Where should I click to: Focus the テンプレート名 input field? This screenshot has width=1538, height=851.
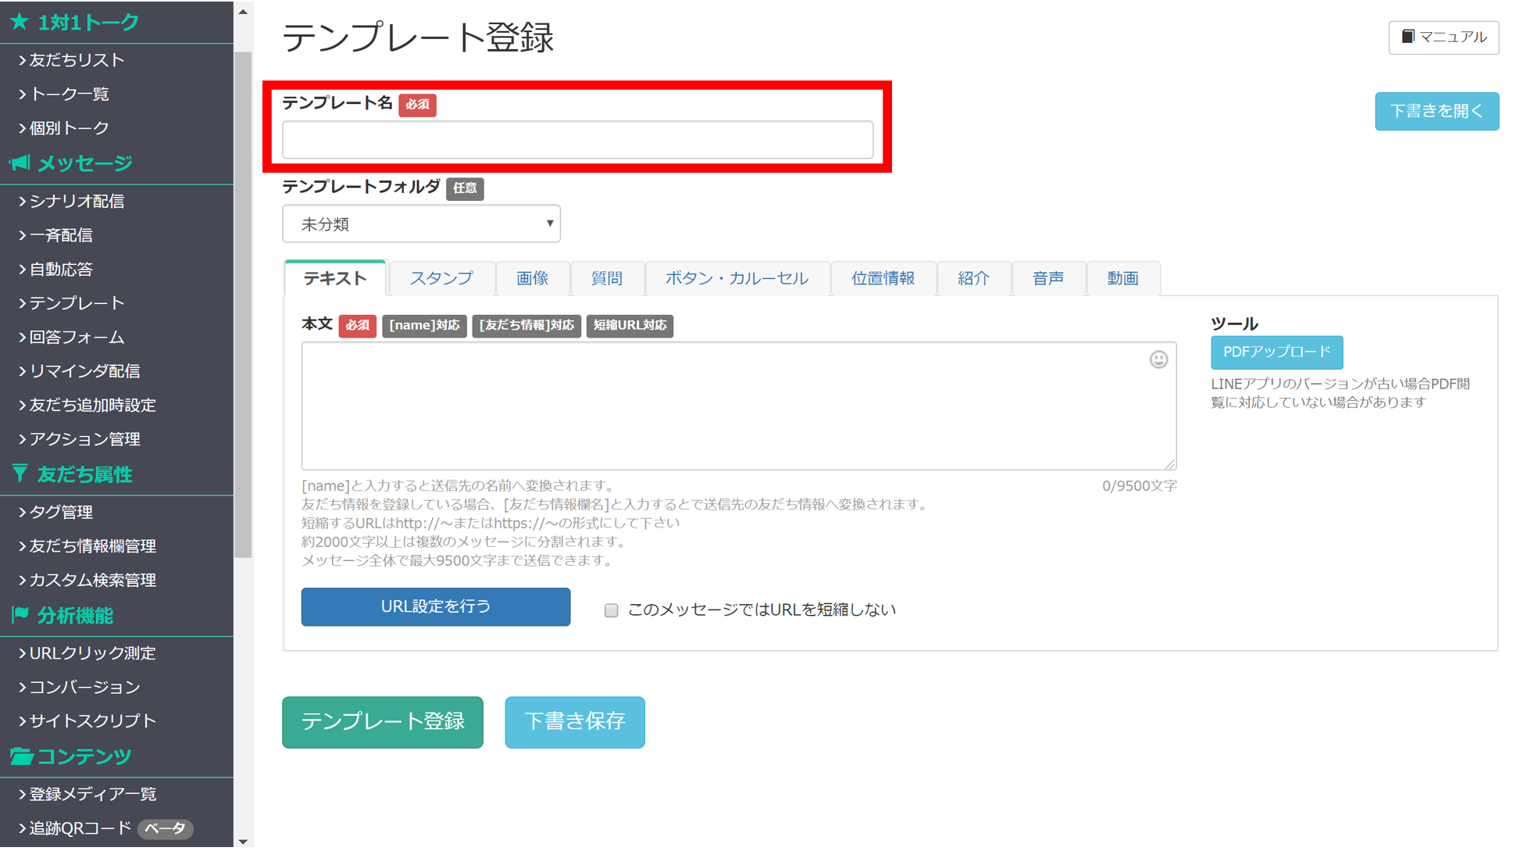[578, 140]
